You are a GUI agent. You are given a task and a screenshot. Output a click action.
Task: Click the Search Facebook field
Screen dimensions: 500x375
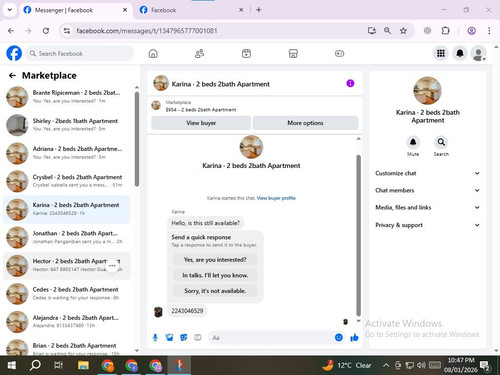80,53
